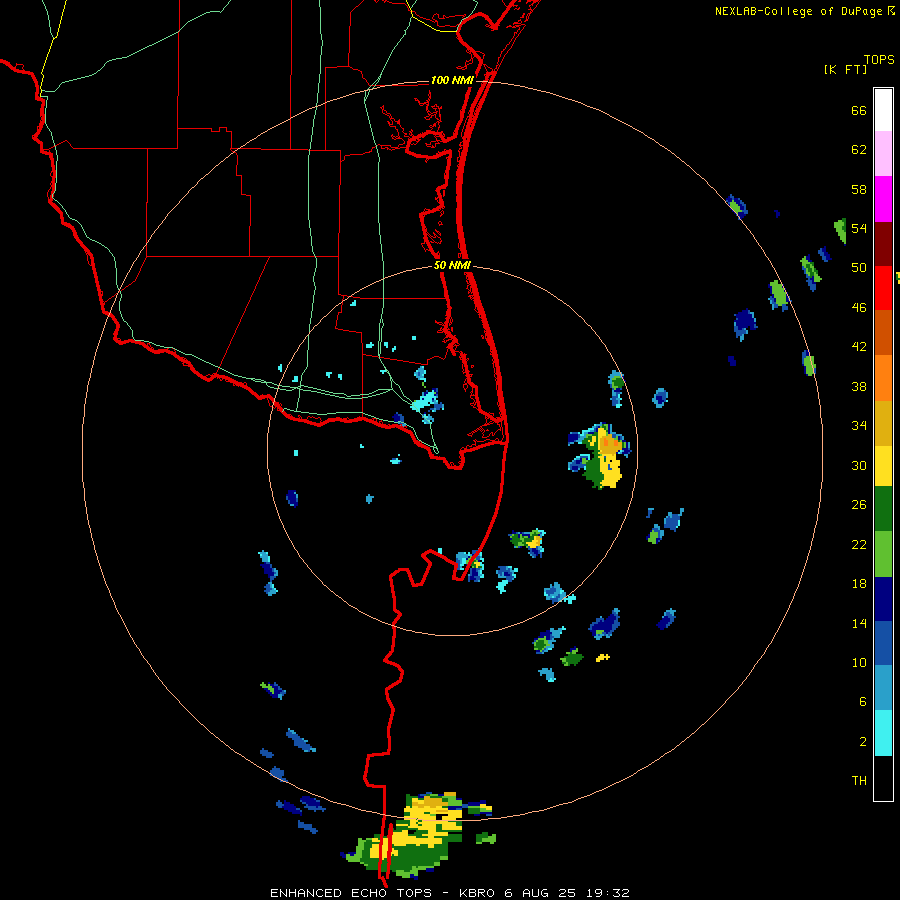Select the dark green legend swatch

coord(883,509)
